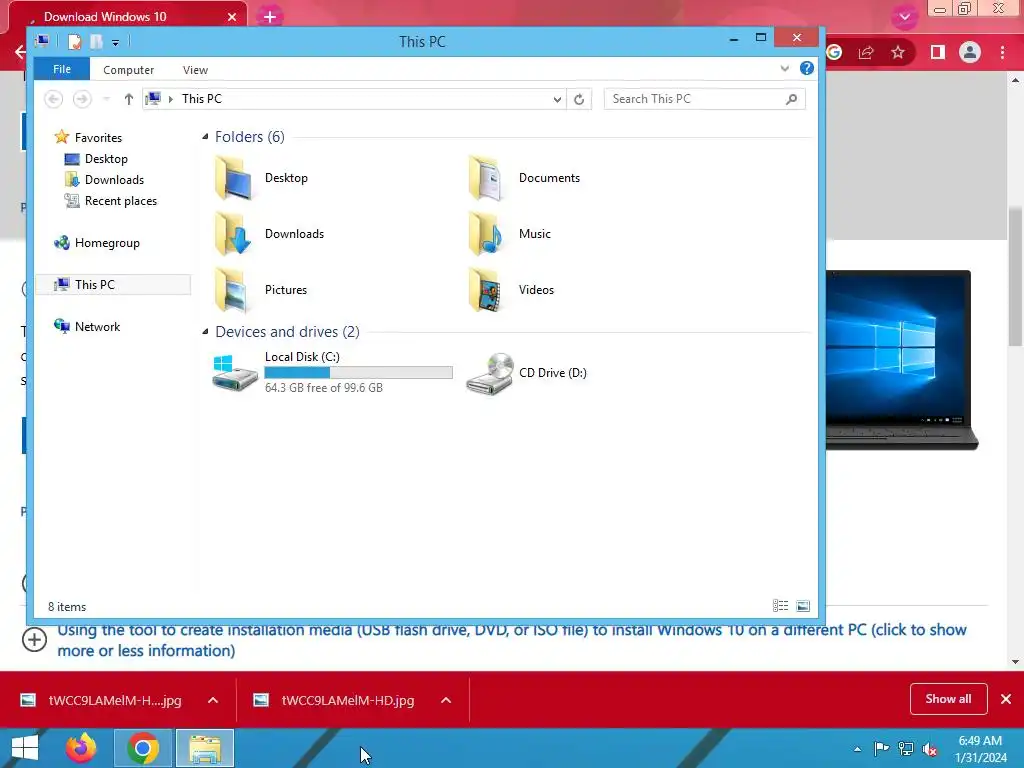Screen dimensions: 1024x768
Task: Open Chrome tab search dropdown
Action: coord(904,17)
